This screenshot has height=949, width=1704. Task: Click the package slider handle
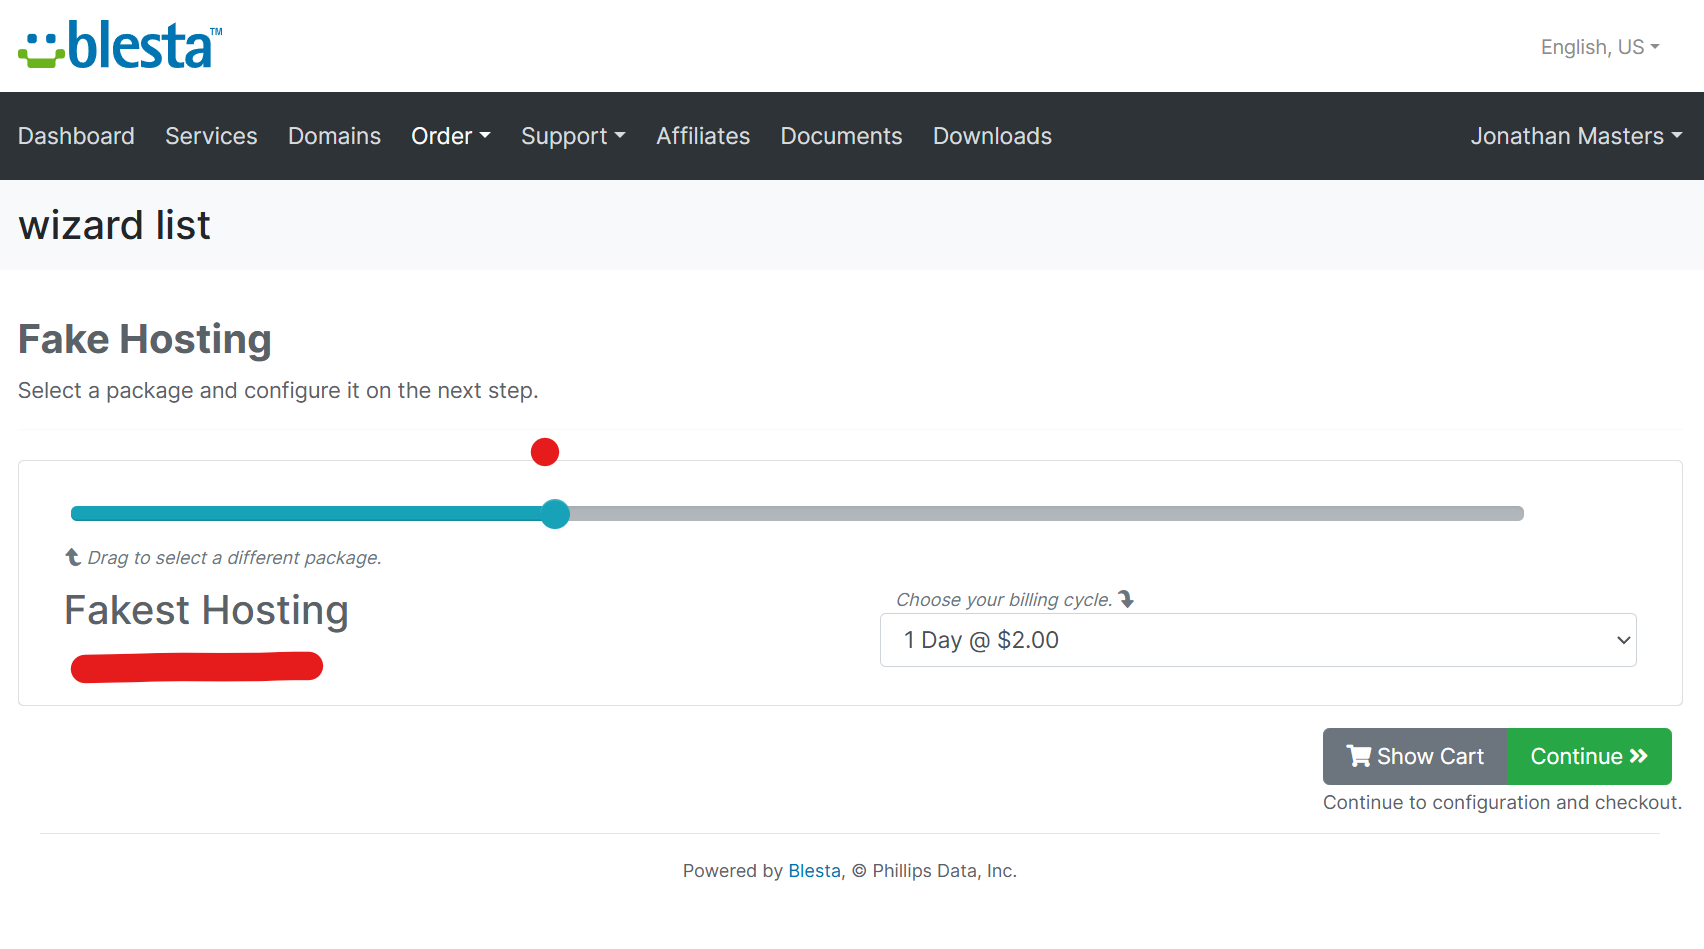(555, 514)
